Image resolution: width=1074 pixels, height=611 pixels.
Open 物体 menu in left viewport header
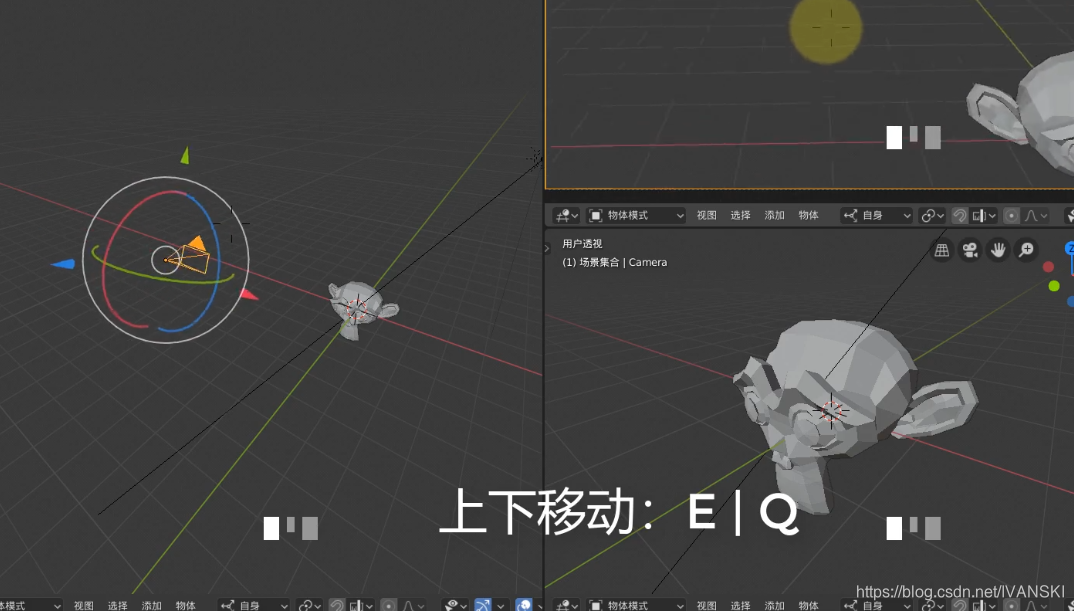(186, 606)
